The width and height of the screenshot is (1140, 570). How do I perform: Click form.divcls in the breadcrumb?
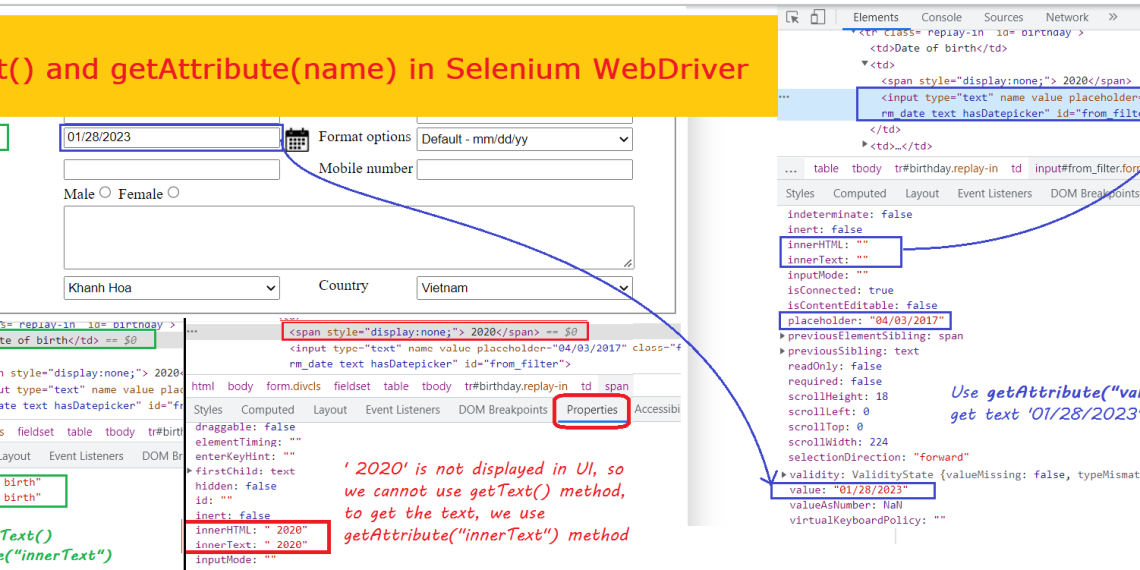295,386
